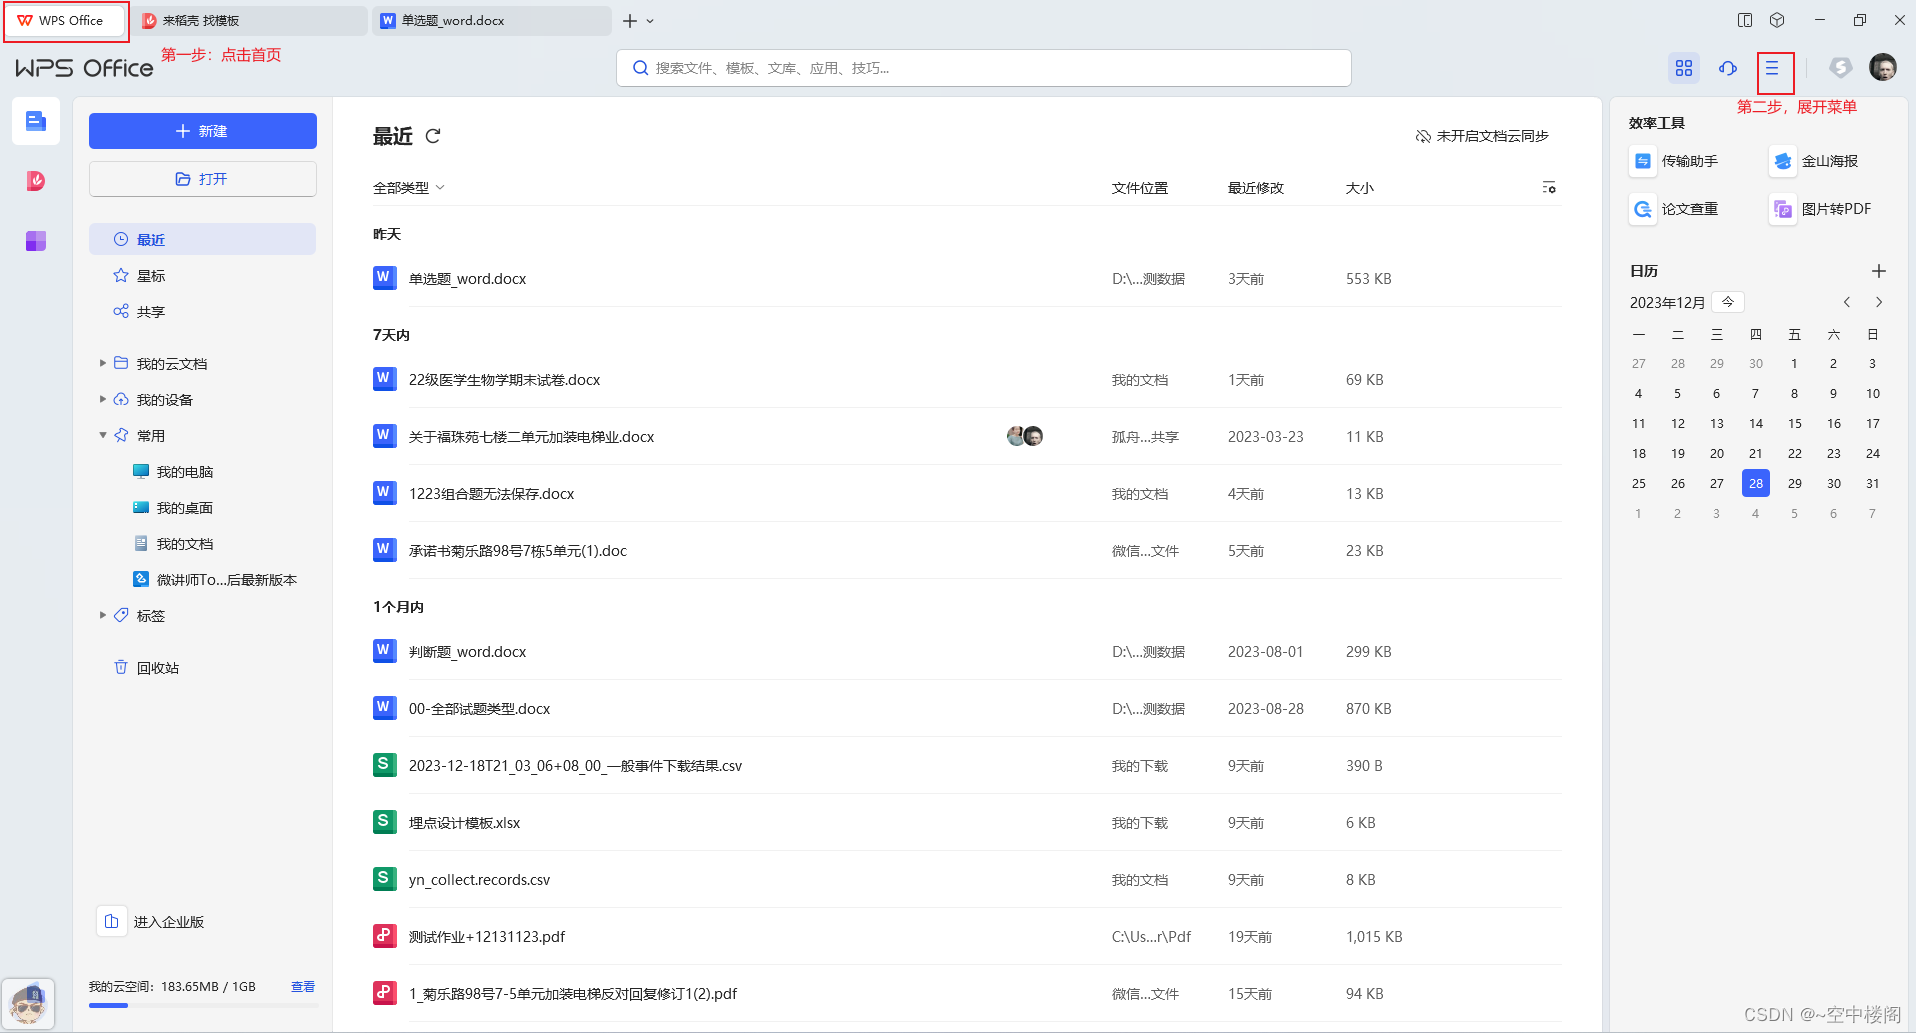
Task: Open the Docer templates sidebar icon
Action: pyautogui.click(x=36, y=181)
